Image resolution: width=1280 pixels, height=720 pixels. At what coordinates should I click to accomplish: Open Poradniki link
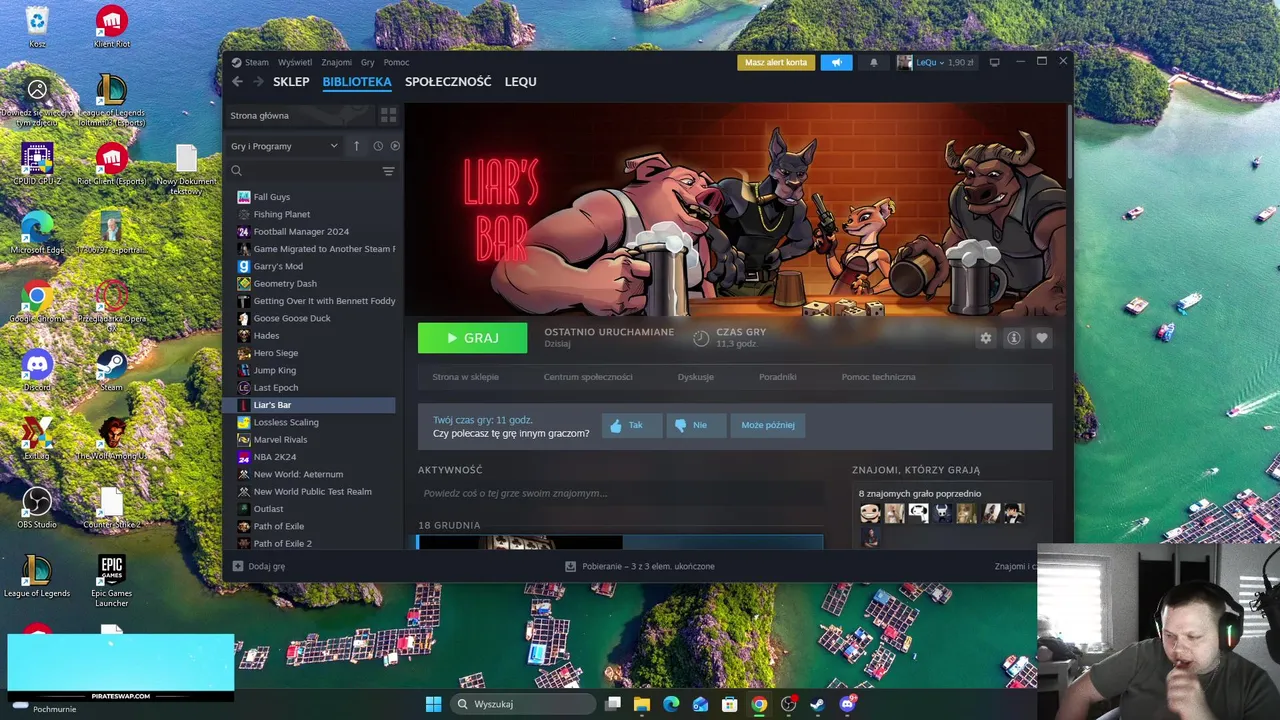click(x=778, y=377)
